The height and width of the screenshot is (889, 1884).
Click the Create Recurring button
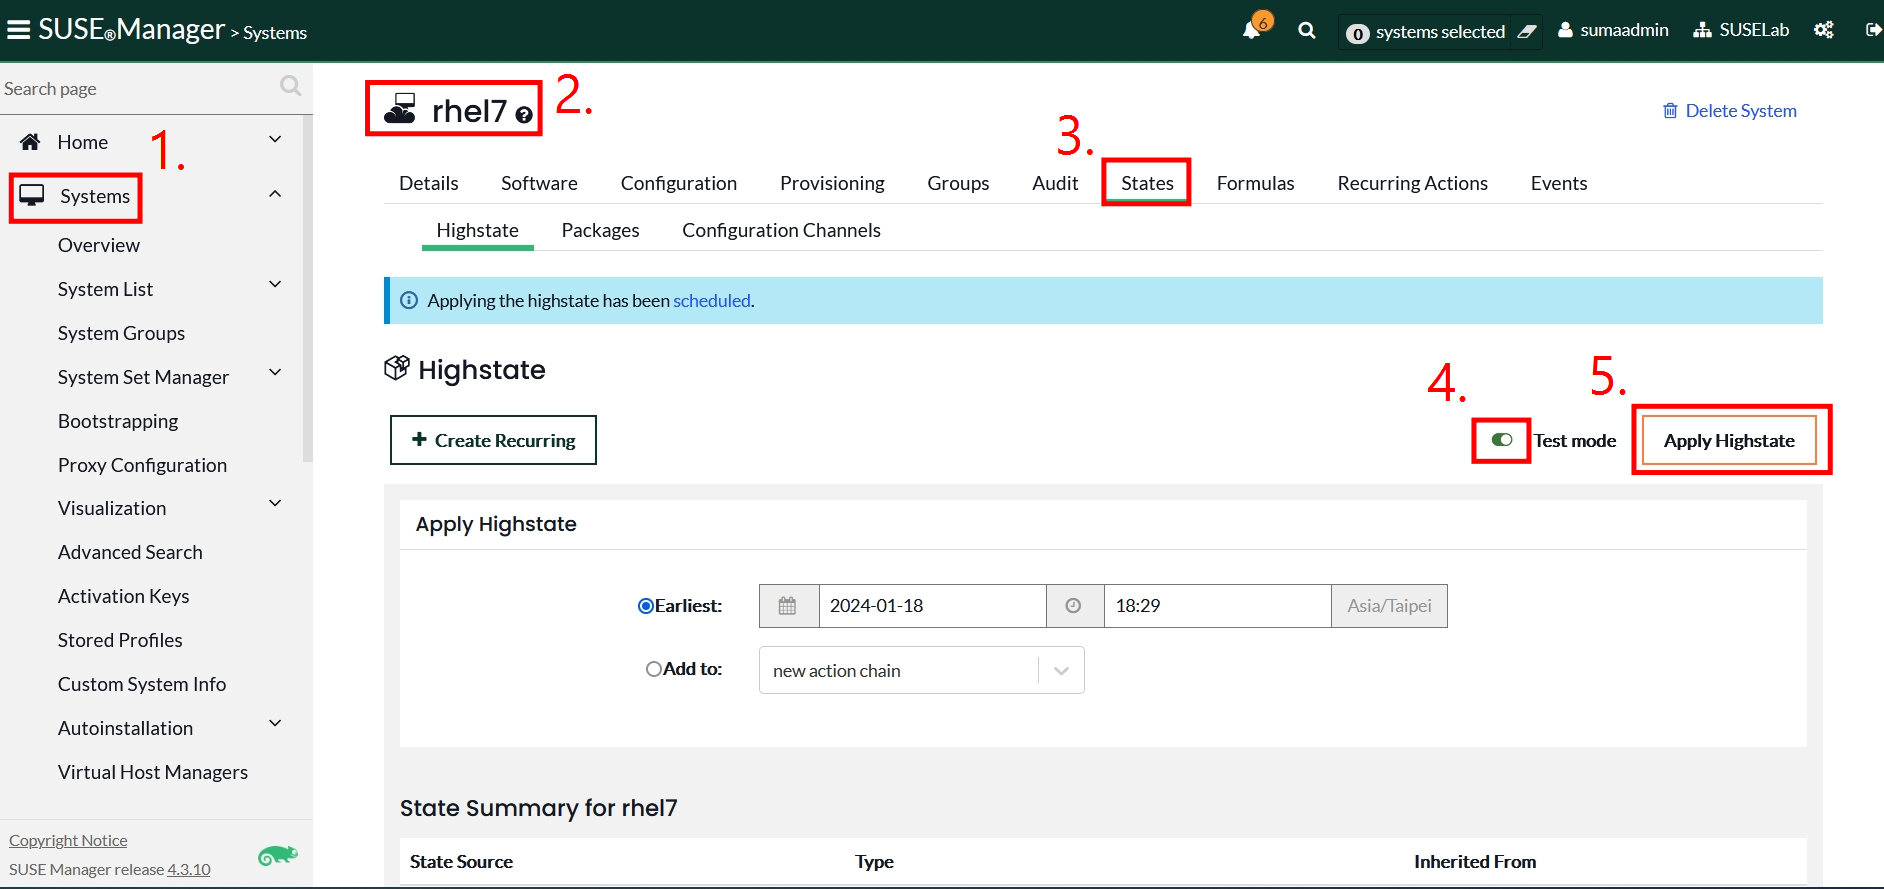[x=493, y=440]
